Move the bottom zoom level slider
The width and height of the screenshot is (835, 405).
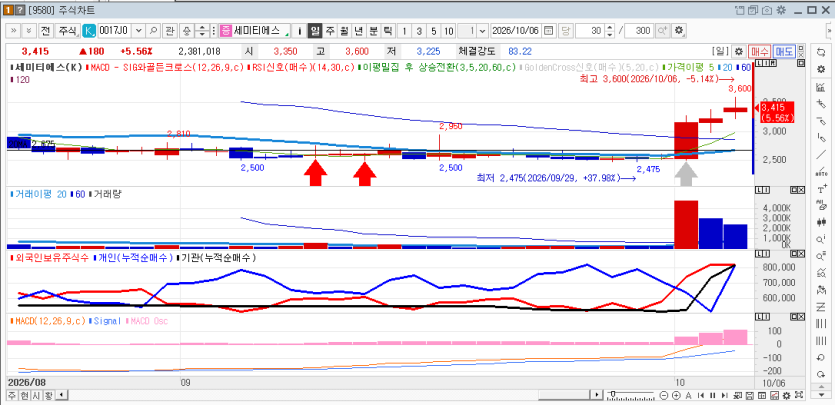pos(613,395)
